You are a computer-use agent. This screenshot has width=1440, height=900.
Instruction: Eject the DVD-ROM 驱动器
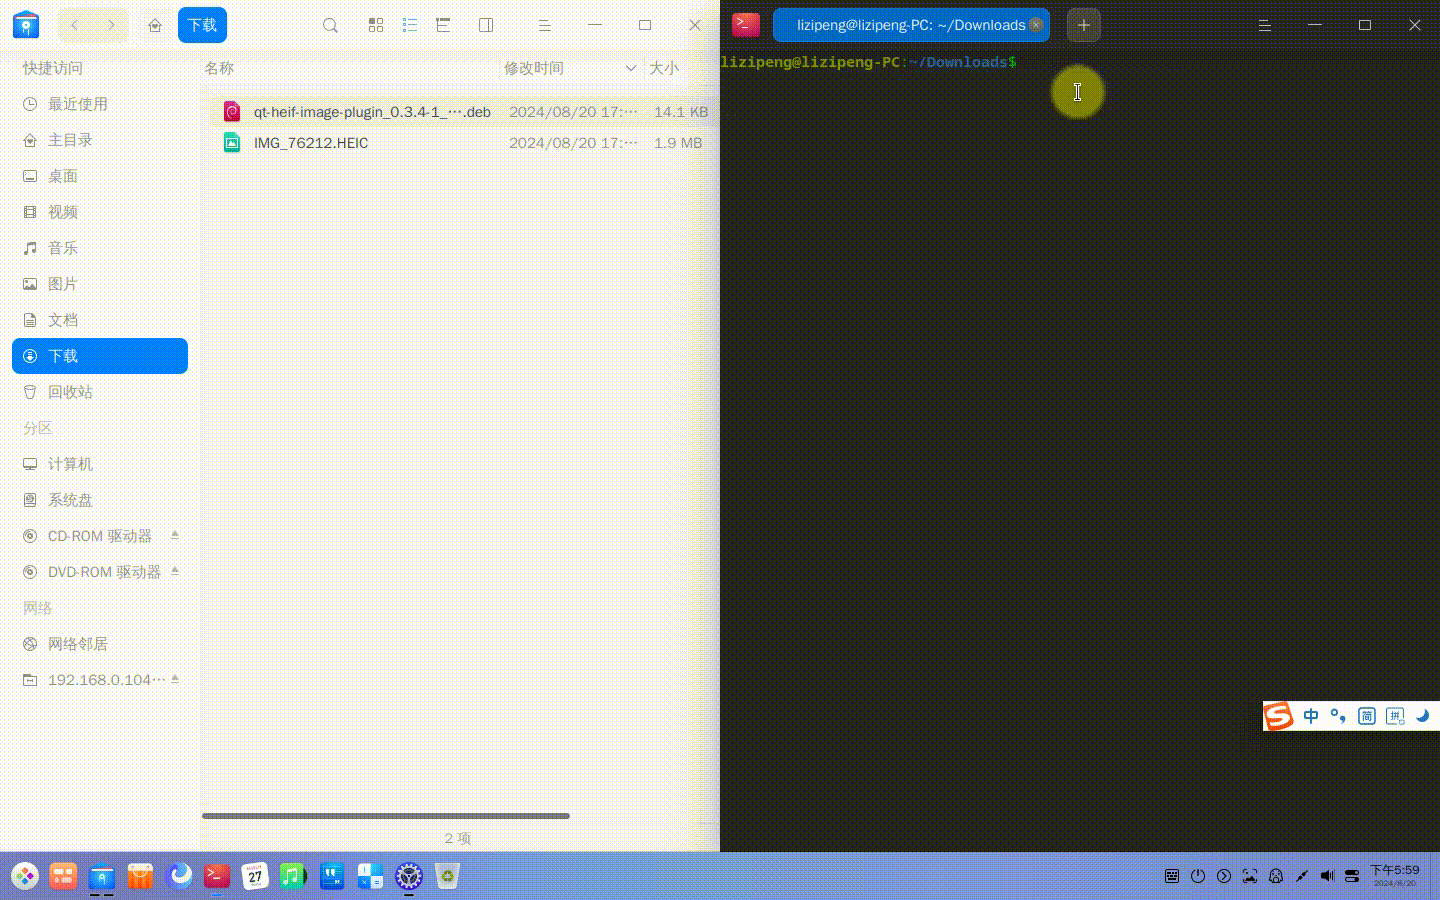coord(175,571)
